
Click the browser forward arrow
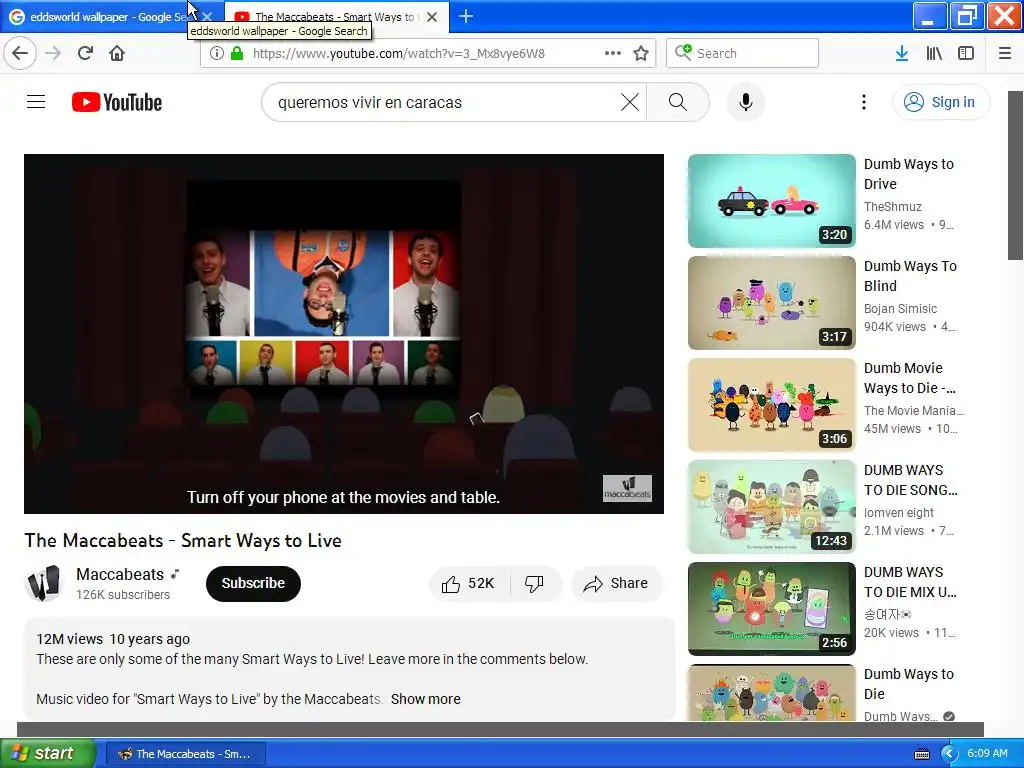click(x=53, y=54)
